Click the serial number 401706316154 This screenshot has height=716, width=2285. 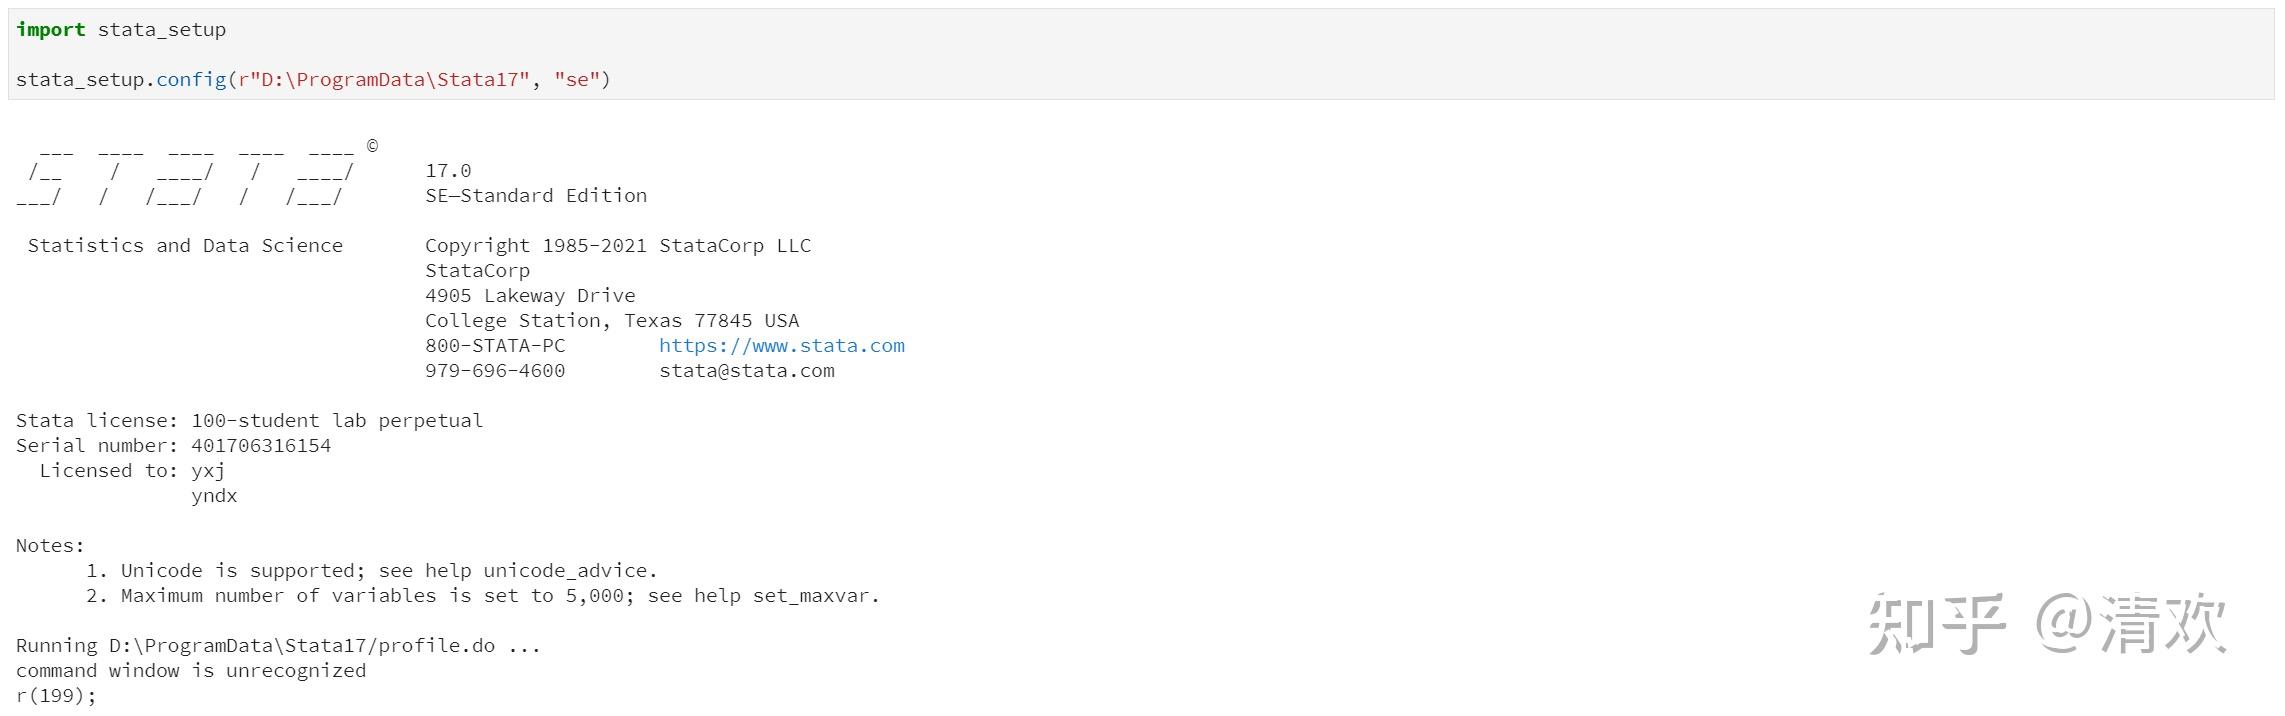pyautogui.click(x=261, y=446)
